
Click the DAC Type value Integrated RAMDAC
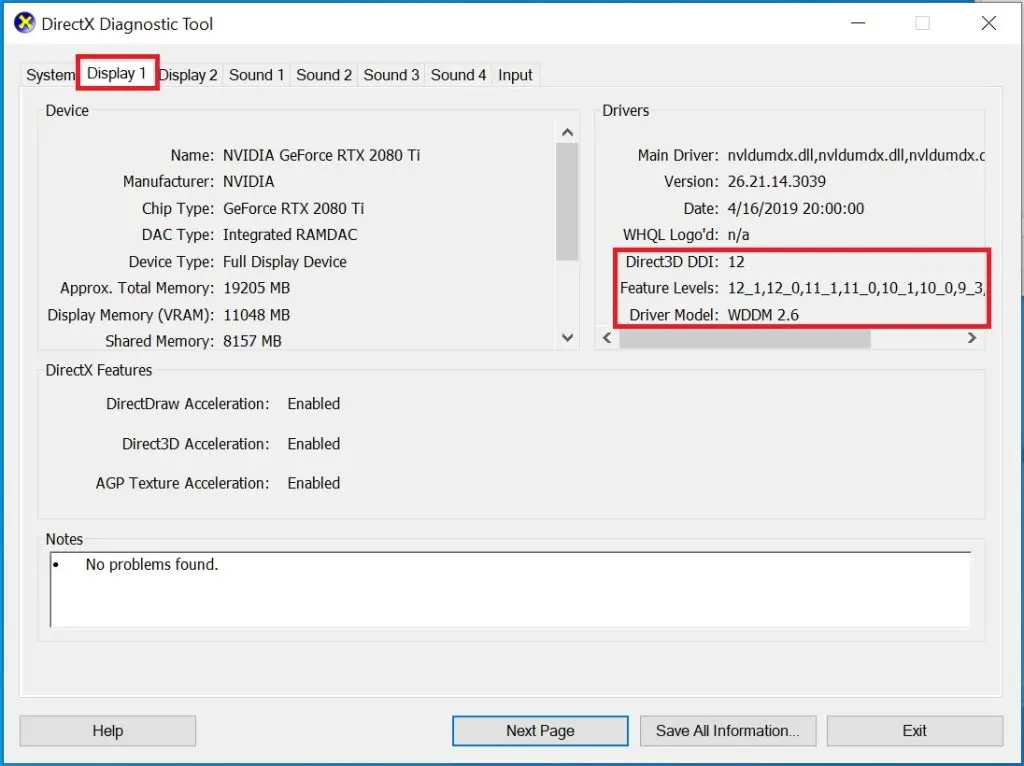(290, 235)
